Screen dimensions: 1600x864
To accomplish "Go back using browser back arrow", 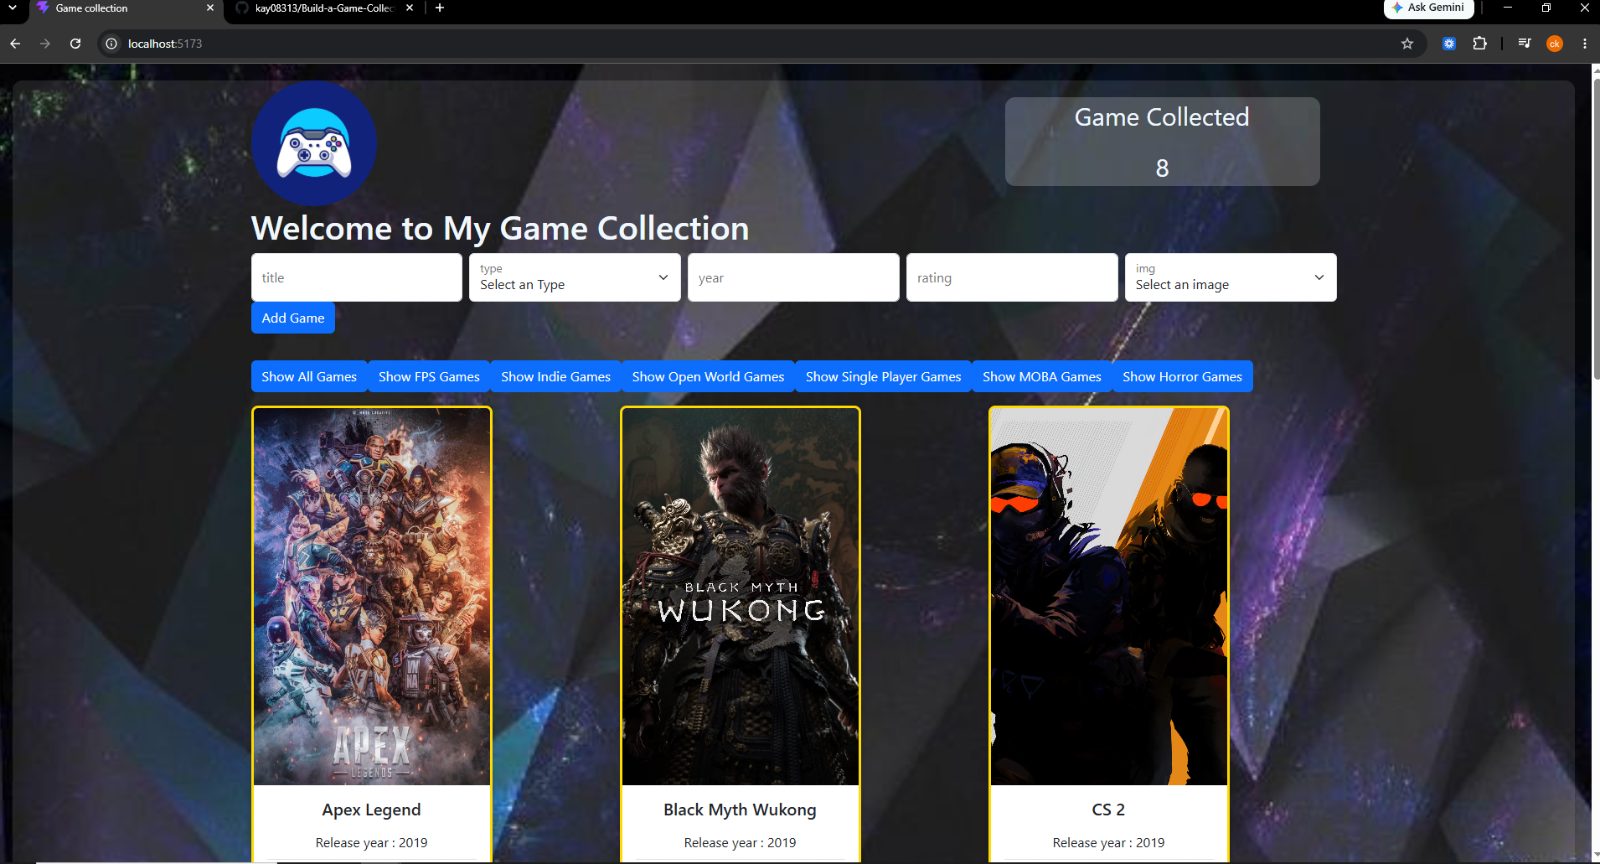I will click(x=15, y=43).
